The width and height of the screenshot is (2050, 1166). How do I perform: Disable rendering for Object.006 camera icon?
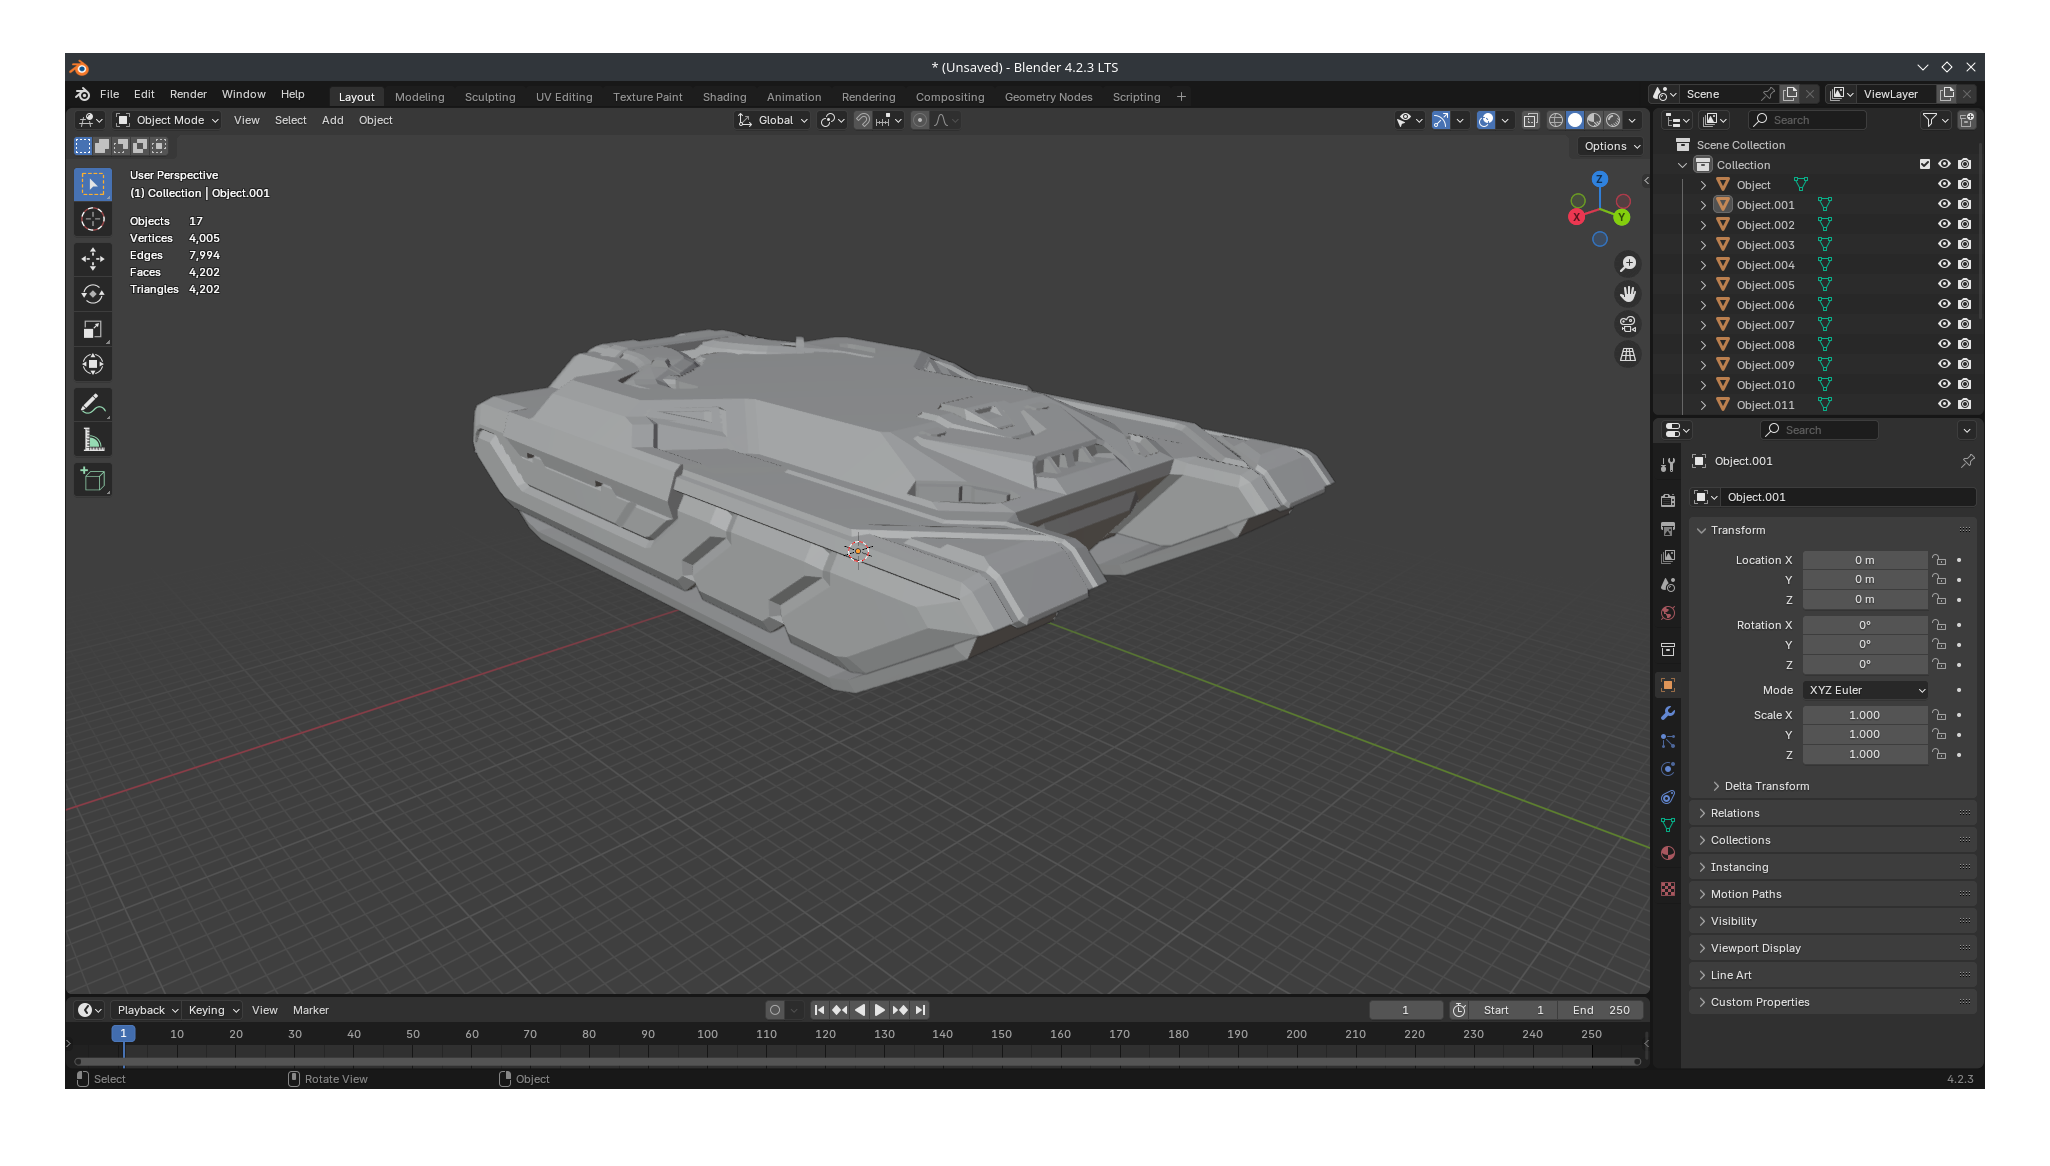click(1965, 305)
